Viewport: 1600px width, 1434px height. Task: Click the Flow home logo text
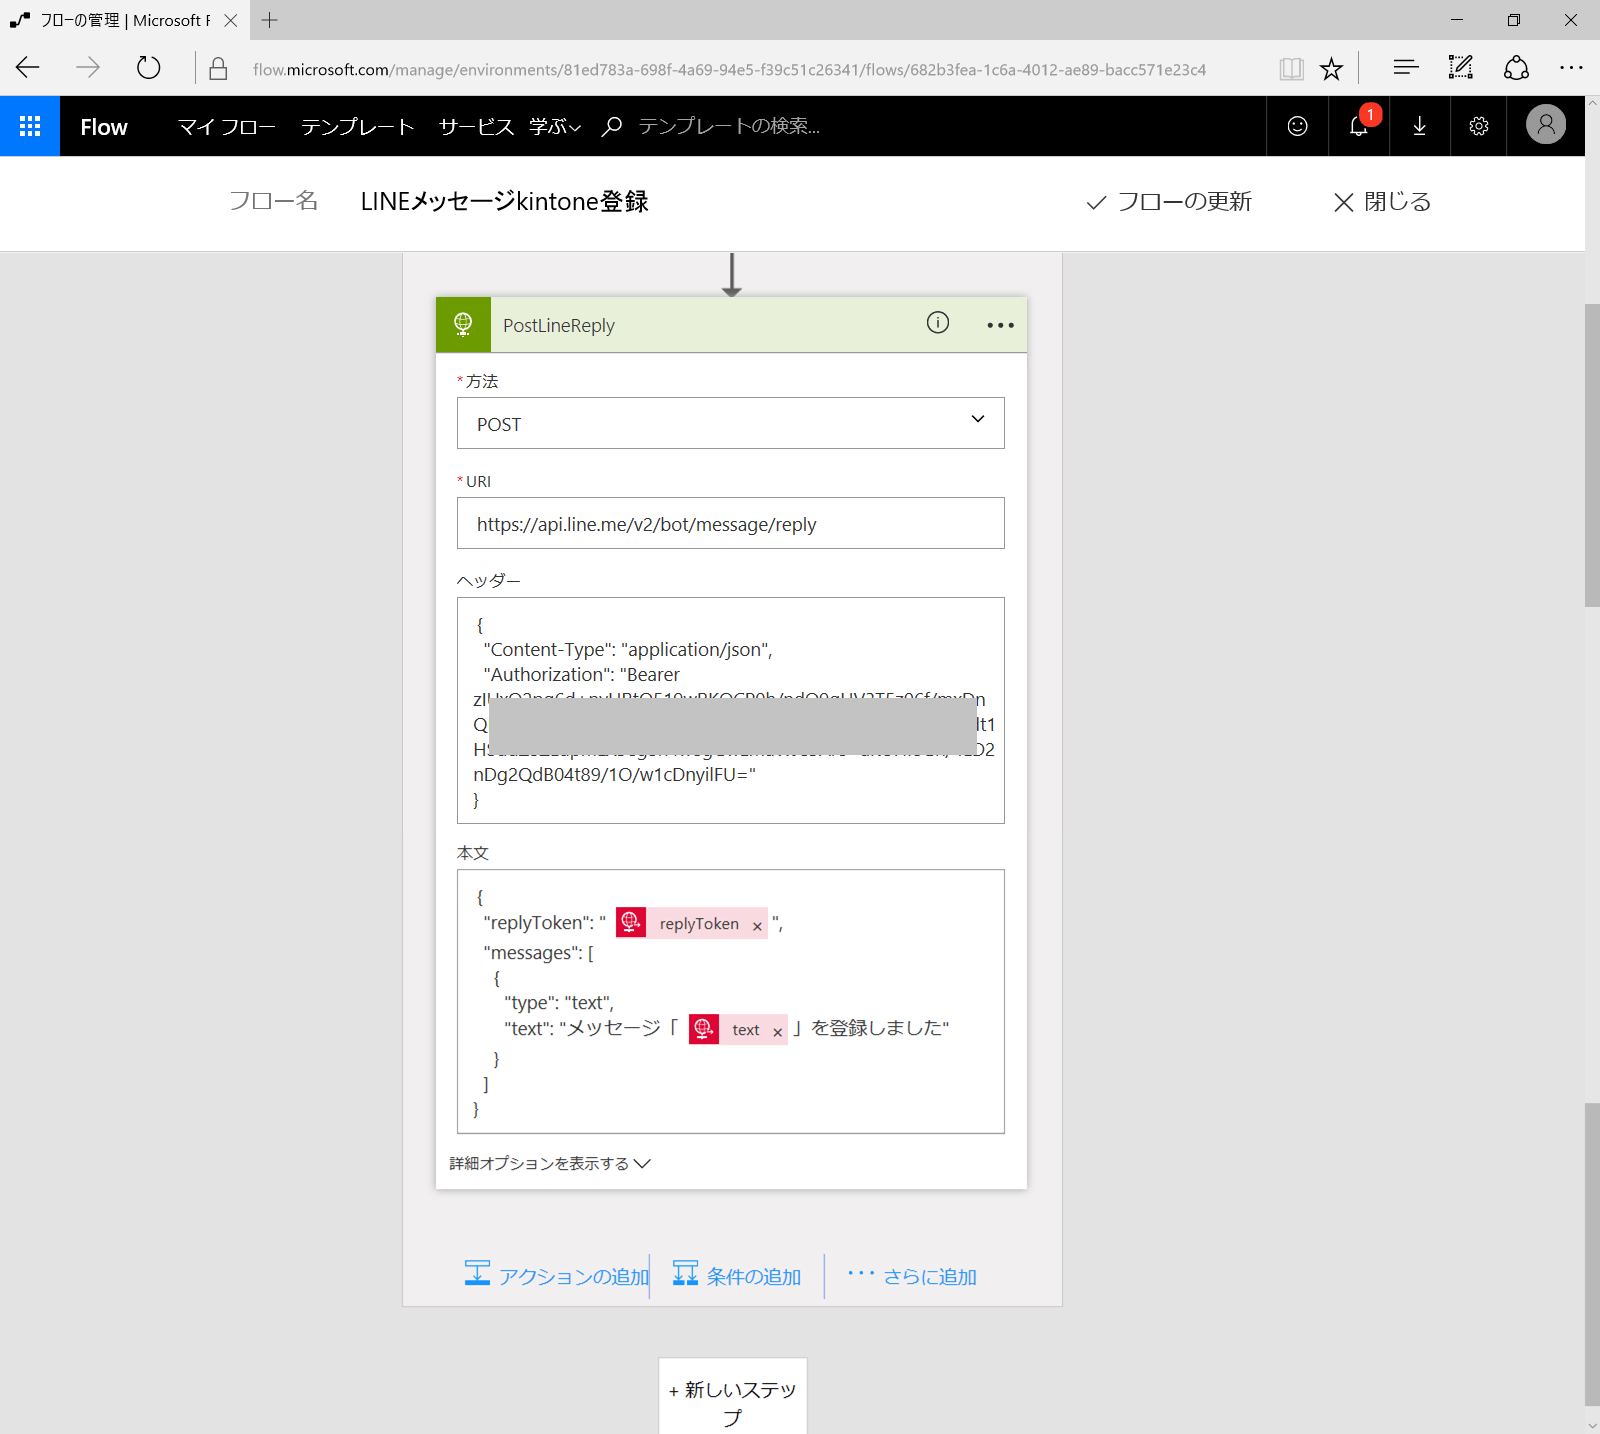click(104, 127)
